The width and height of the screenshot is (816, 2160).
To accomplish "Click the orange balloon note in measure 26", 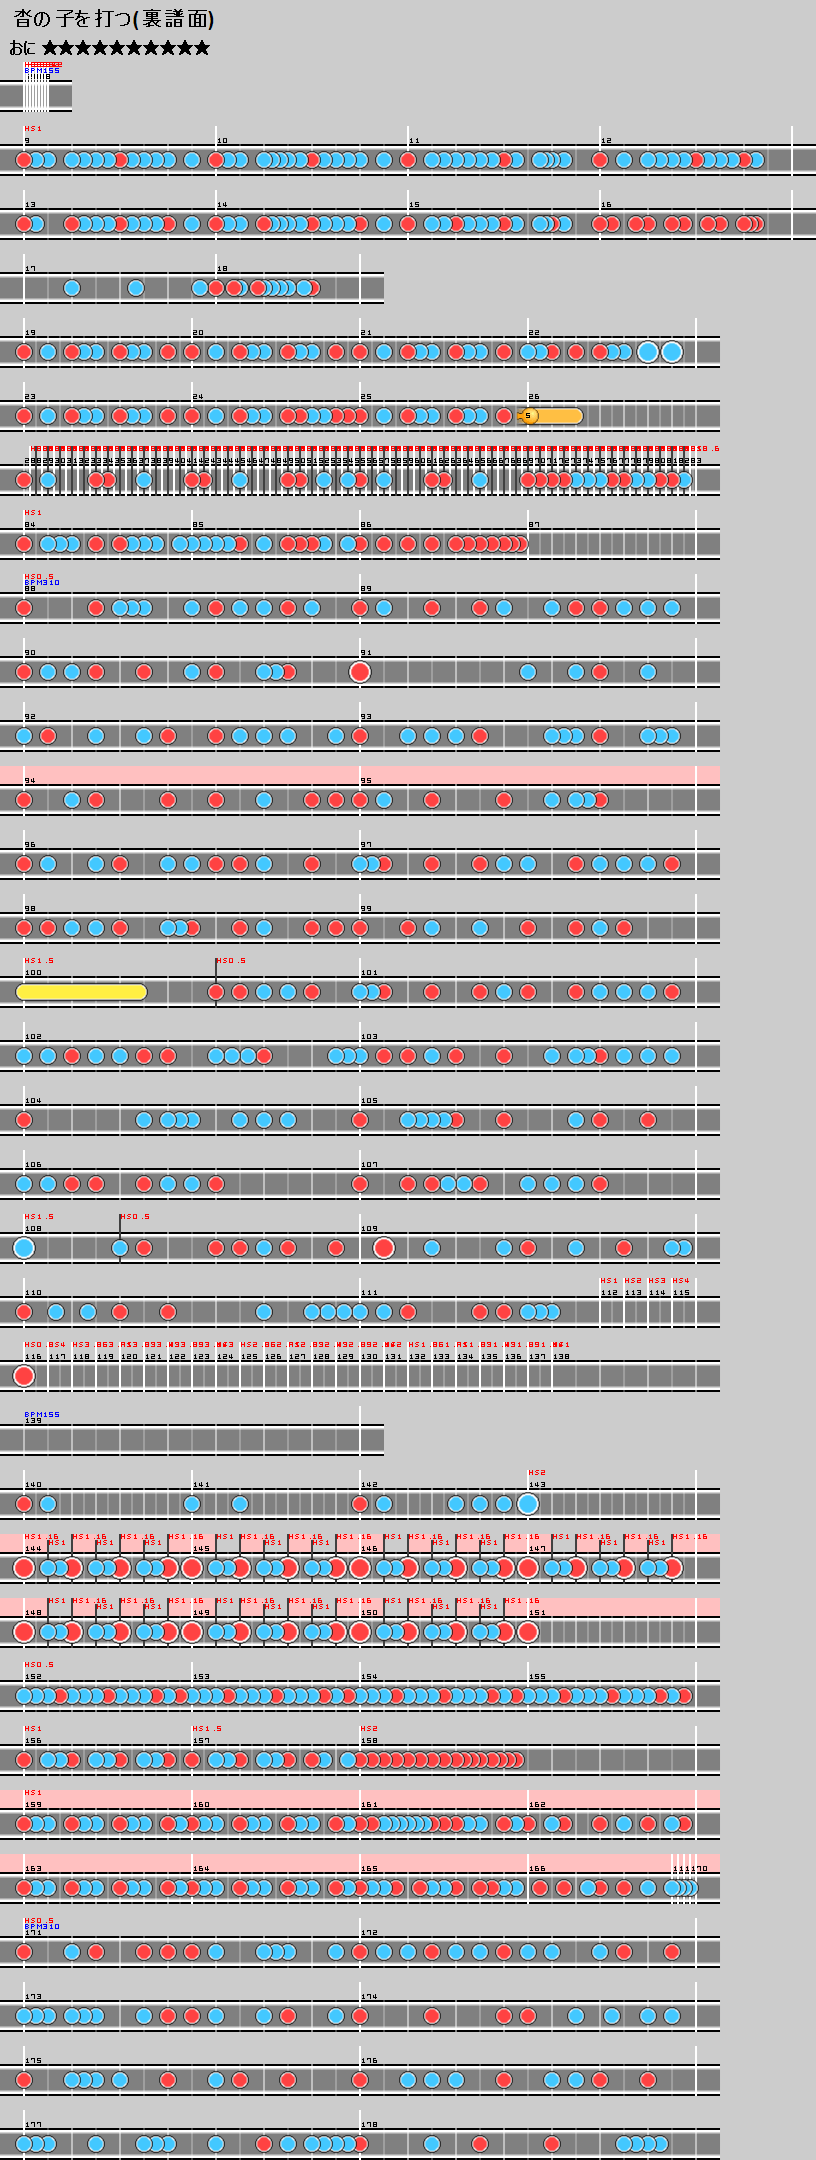I will tap(551, 416).
